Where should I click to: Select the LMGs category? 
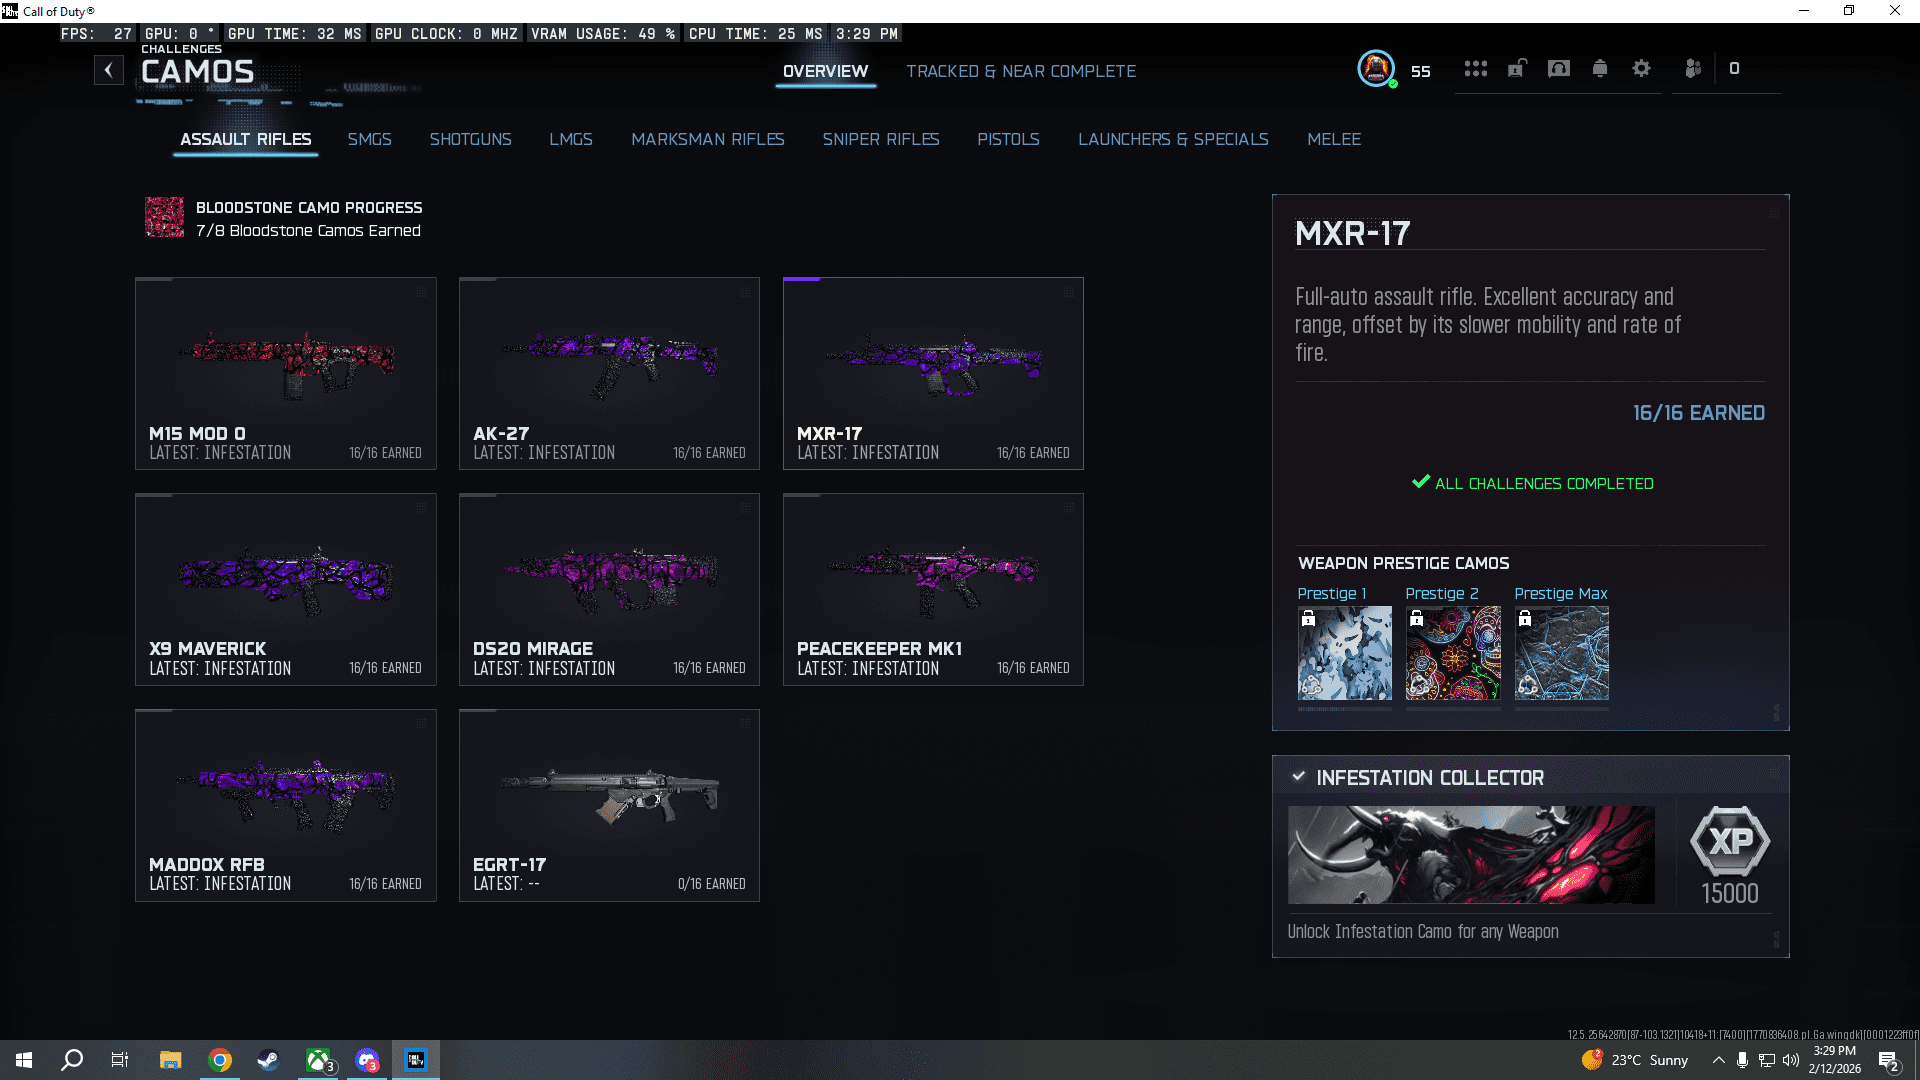[x=571, y=139]
